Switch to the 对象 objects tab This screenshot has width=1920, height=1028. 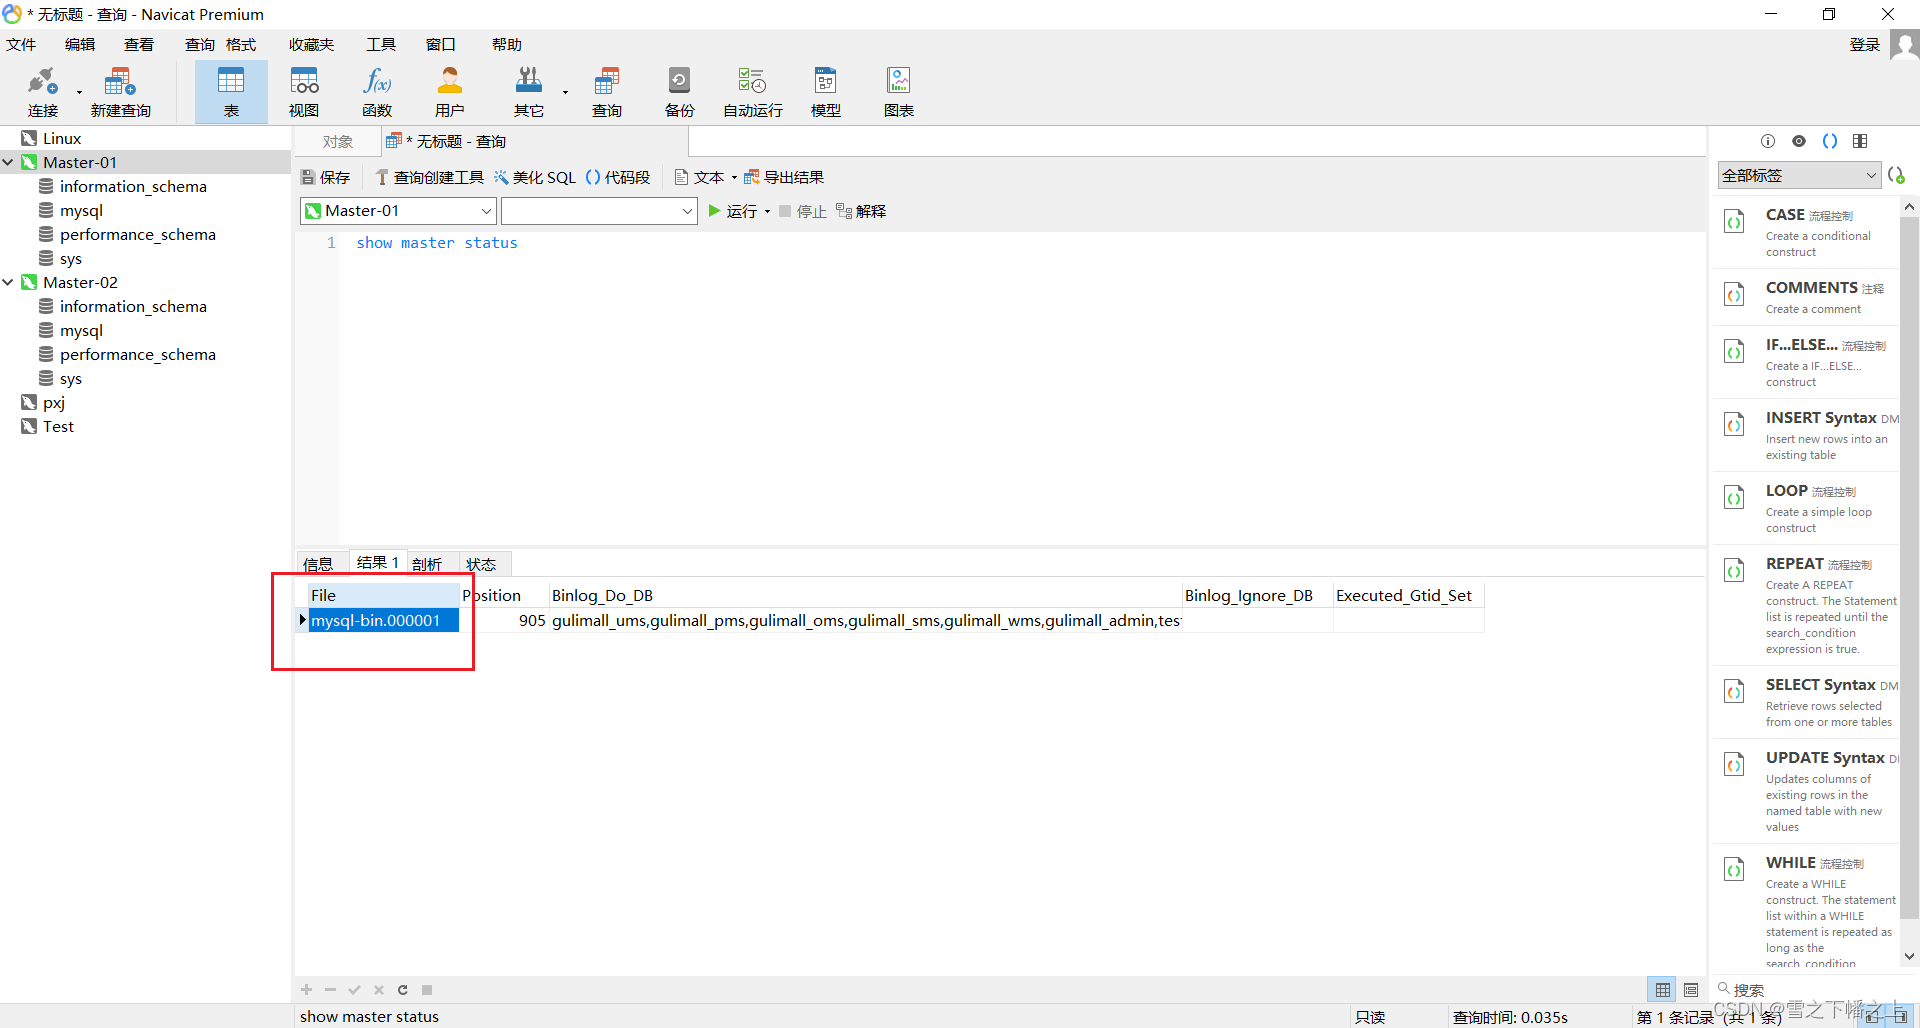(338, 141)
